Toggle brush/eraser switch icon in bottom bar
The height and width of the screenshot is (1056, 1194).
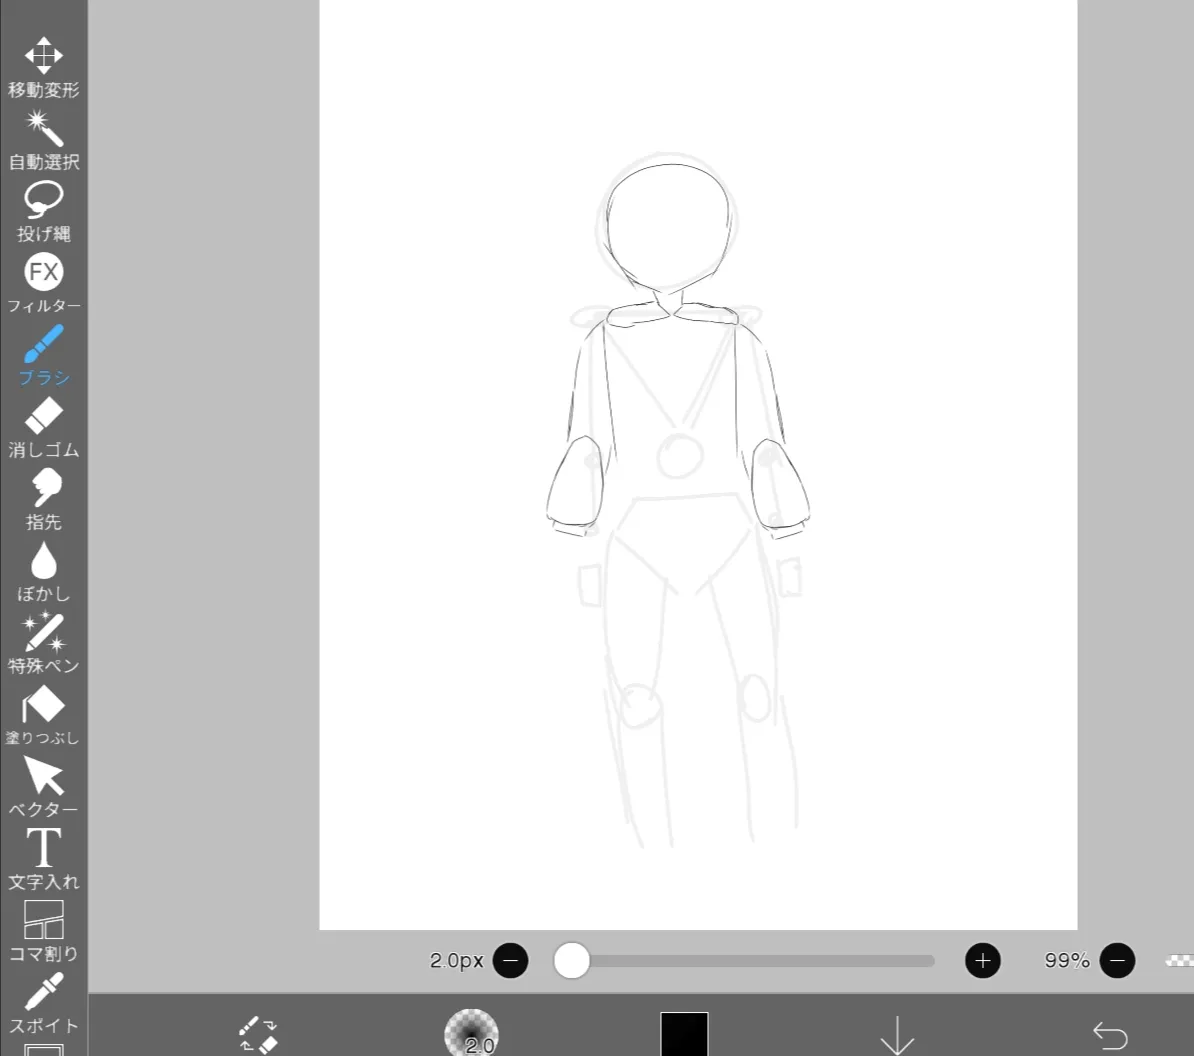[x=258, y=1035]
